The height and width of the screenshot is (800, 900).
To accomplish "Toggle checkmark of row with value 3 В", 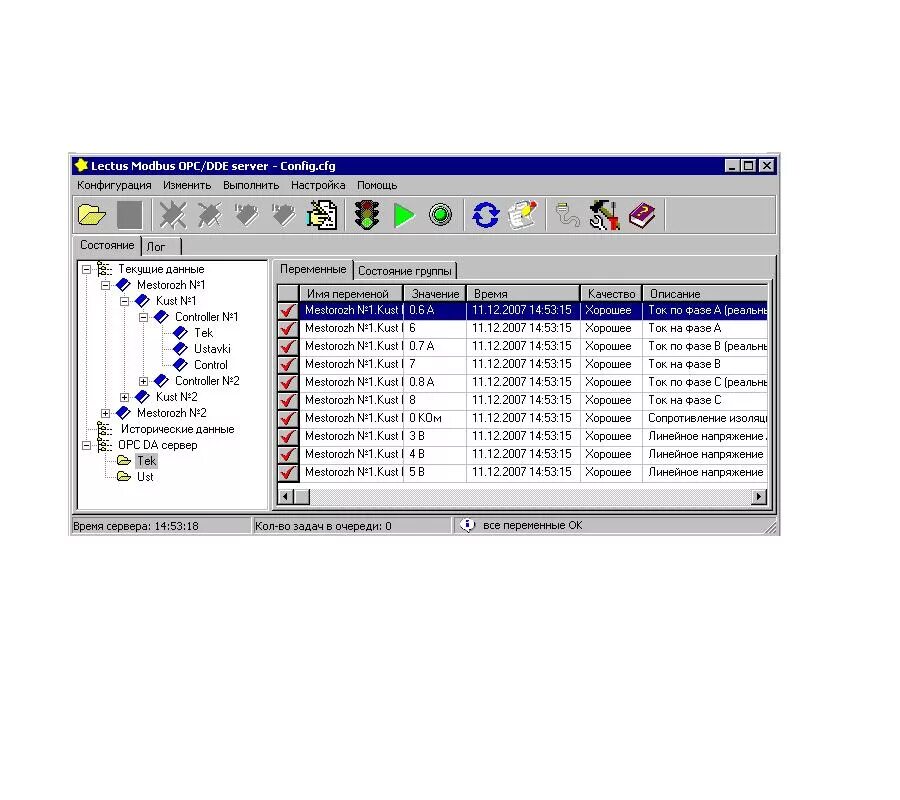I will [x=288, y=436].
